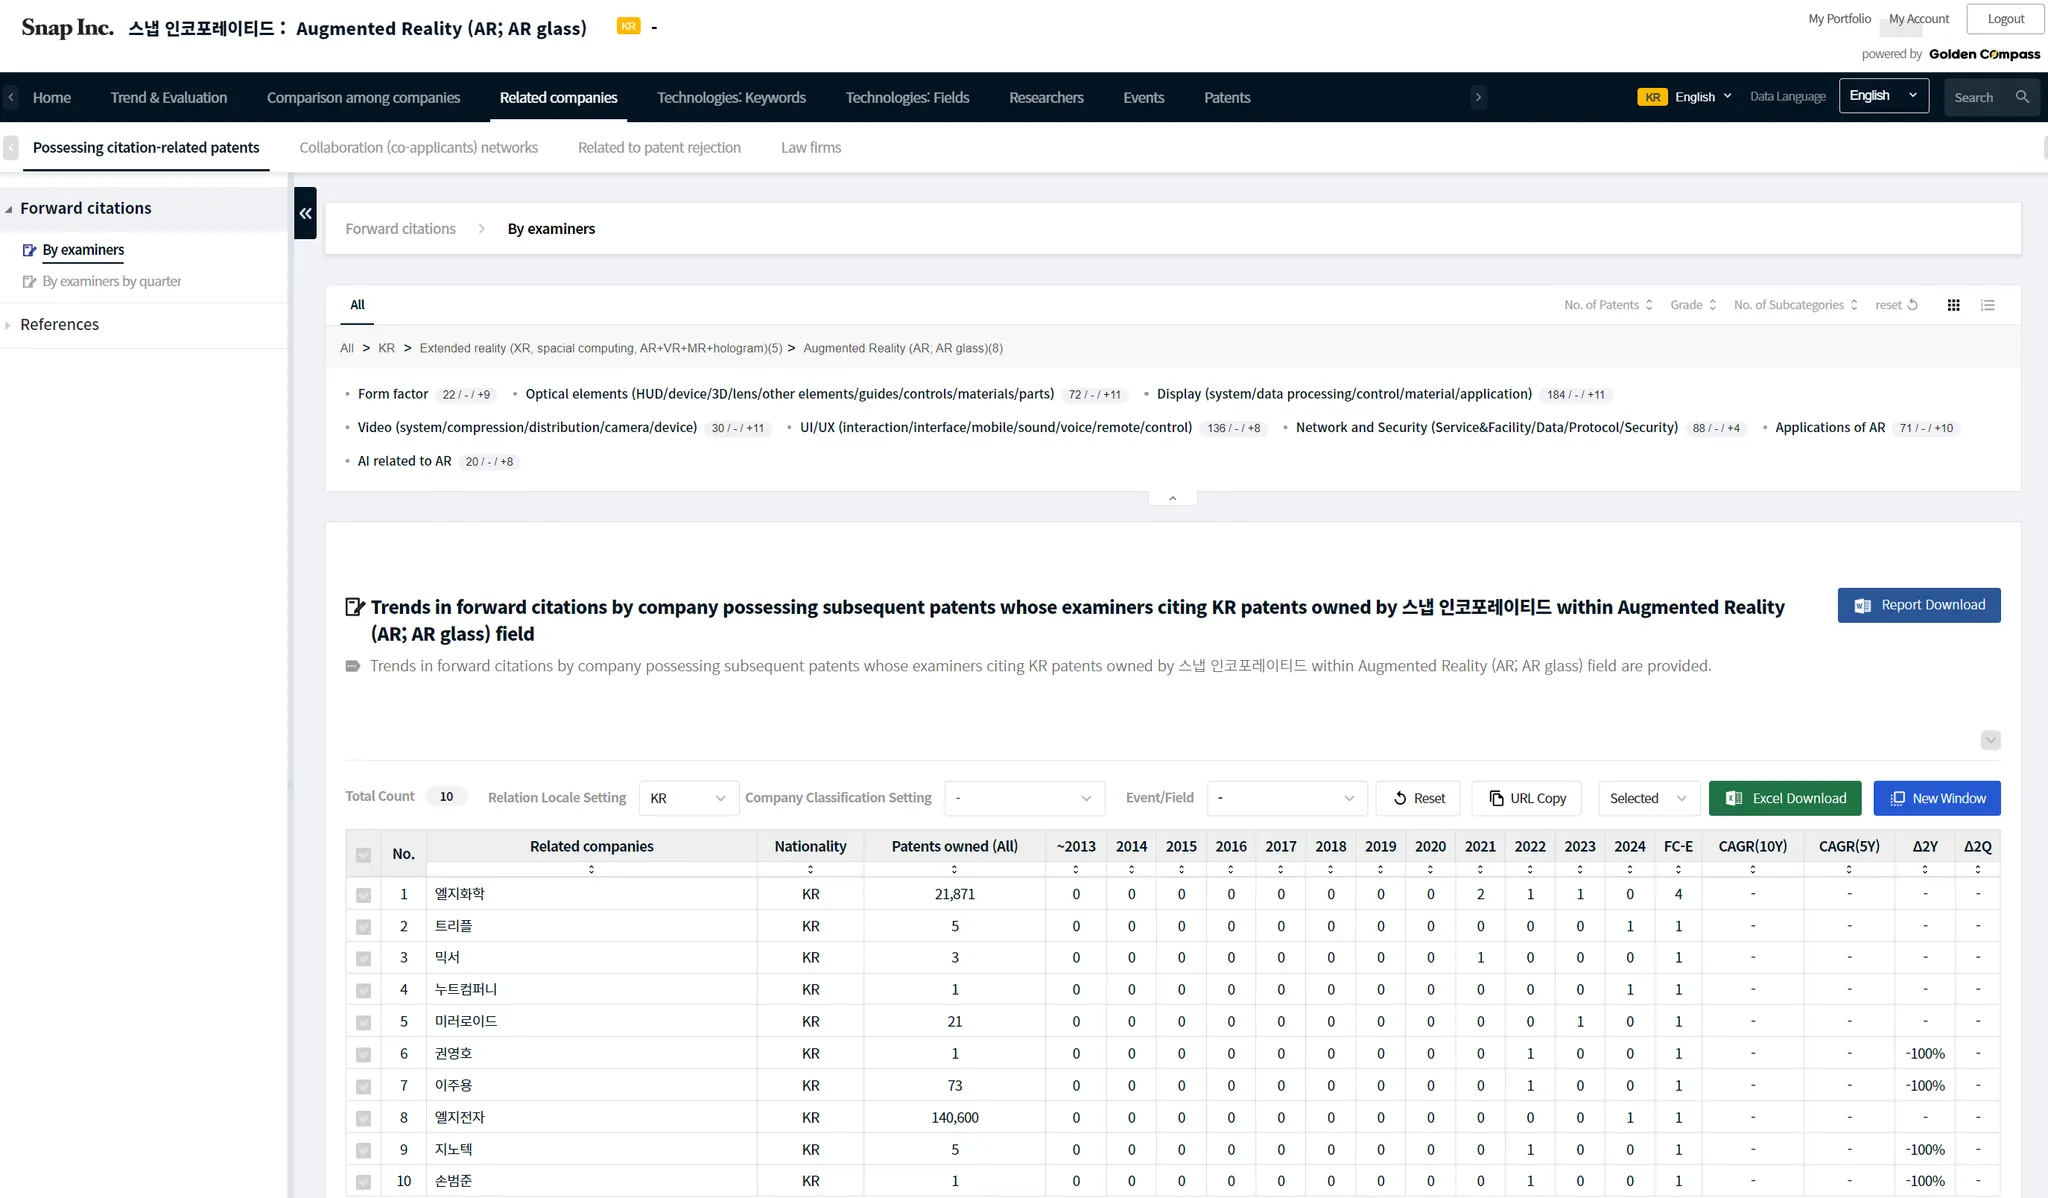Sort by Patents owned (All) column
Image resolution: width=2048 pixels, height=1198 pixels.
point(954,869)
